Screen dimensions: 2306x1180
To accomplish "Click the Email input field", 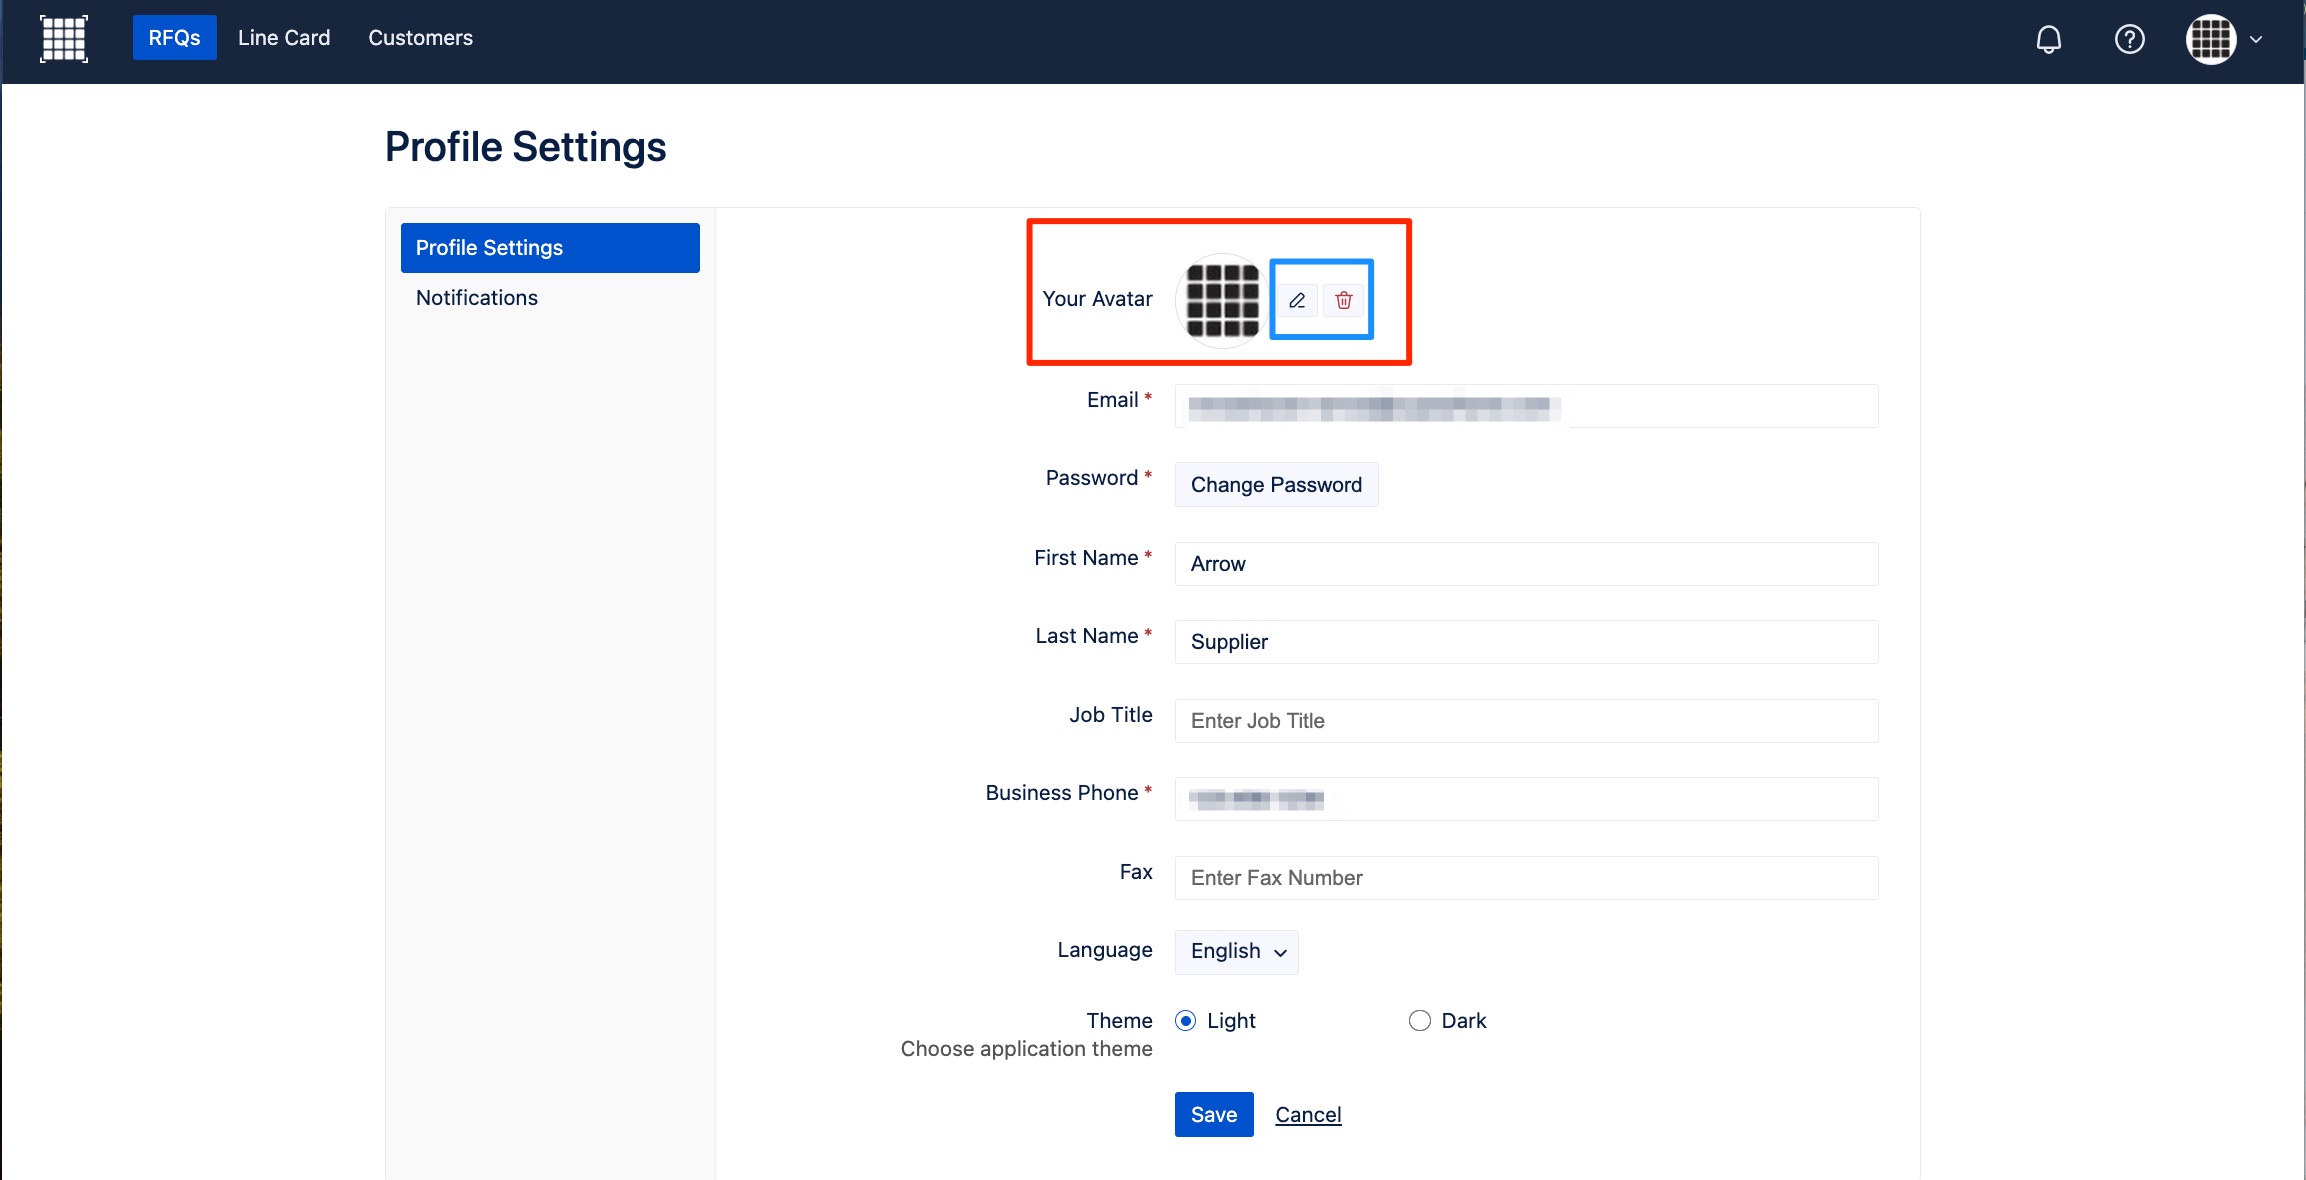I will (x=1526, y=406).
